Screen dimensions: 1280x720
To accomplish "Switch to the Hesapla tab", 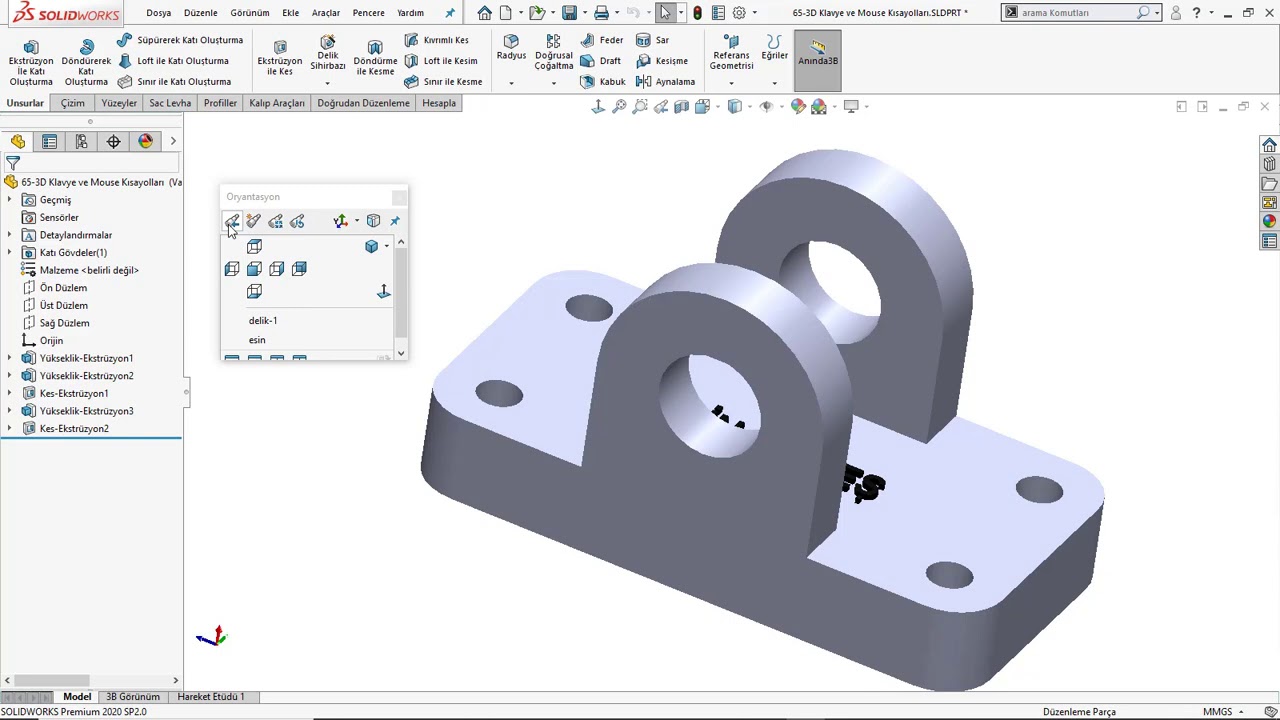I will point(439,103).
